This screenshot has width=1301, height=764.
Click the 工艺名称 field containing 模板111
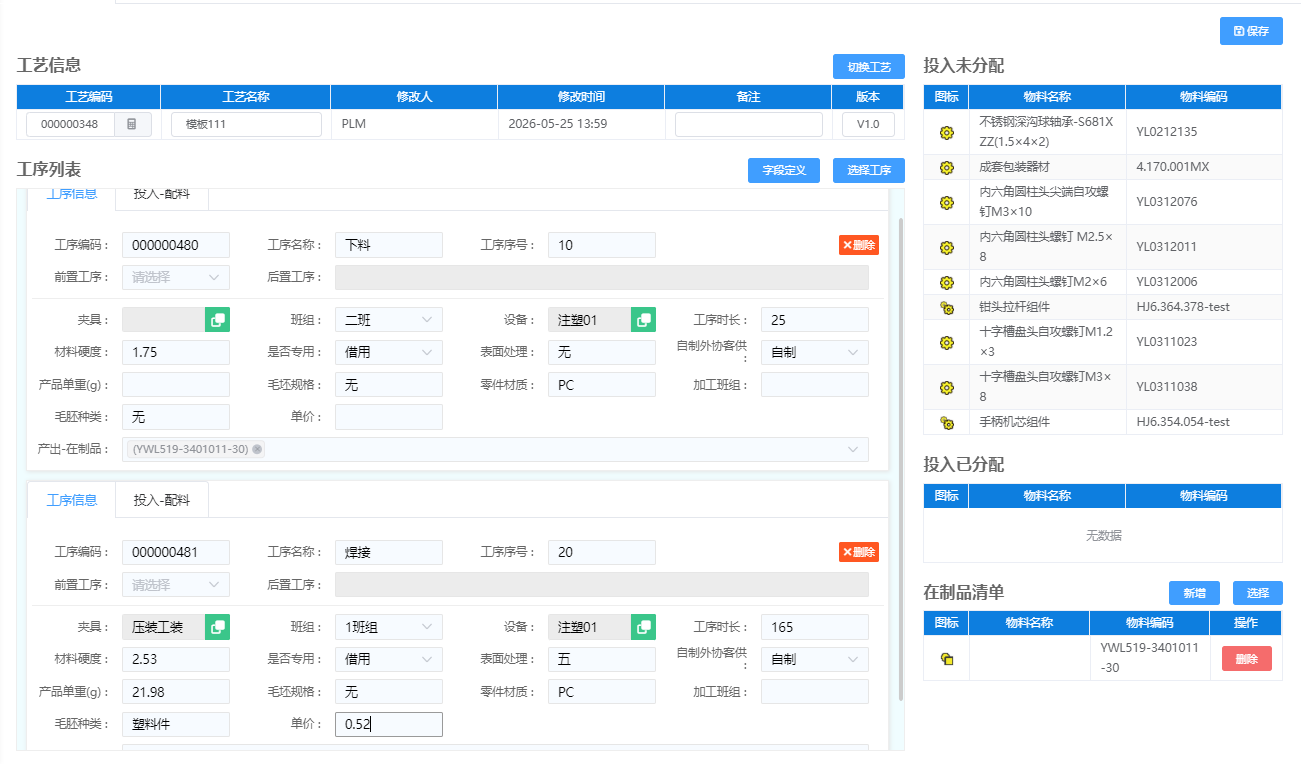246,124
